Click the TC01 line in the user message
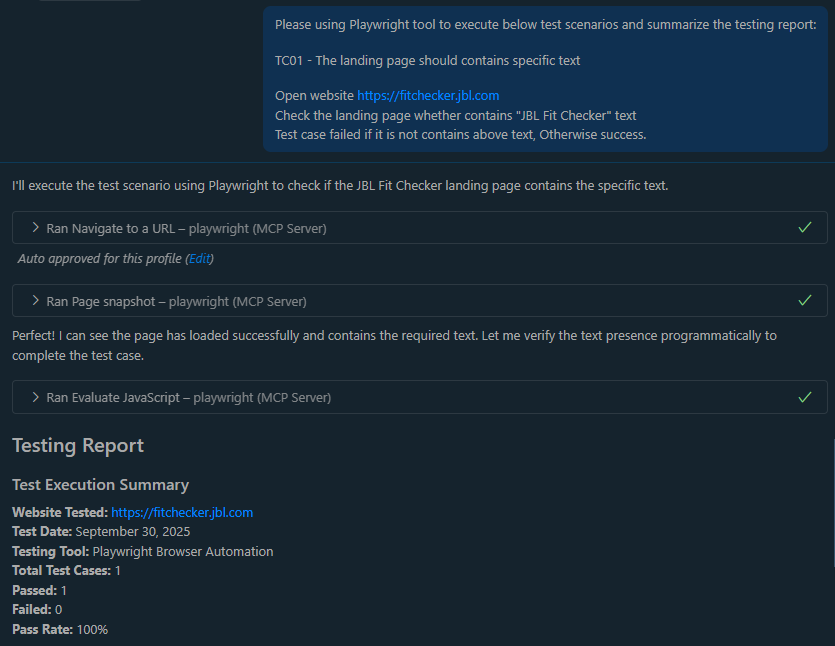The image size is (835, 646). tap(427, 61)
